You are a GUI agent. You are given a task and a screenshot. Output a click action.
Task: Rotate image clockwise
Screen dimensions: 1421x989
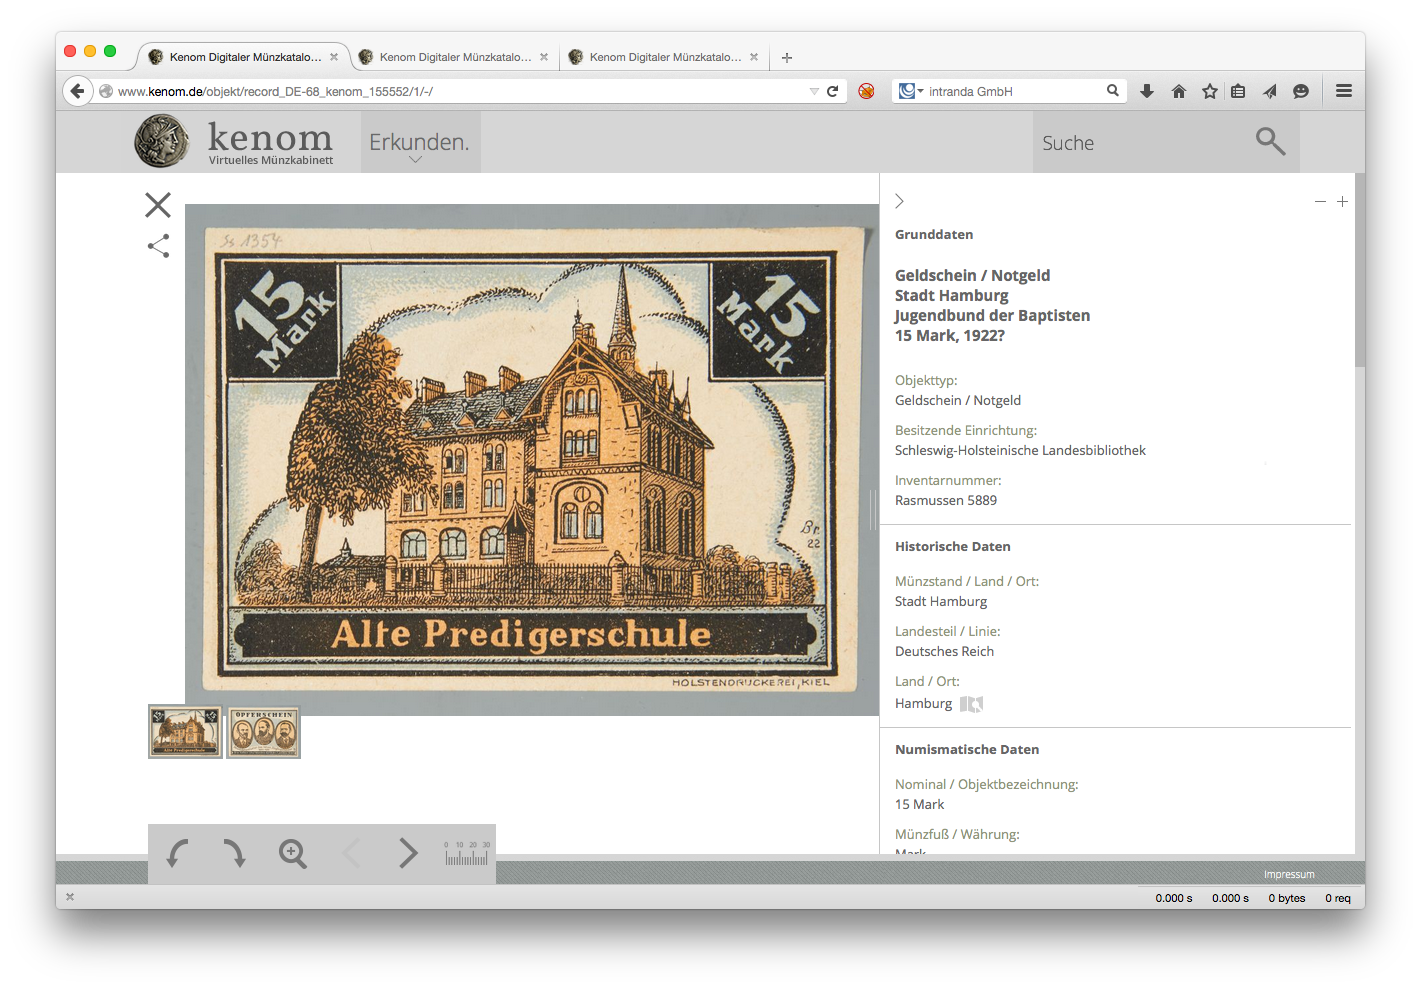tap(234, 853)
